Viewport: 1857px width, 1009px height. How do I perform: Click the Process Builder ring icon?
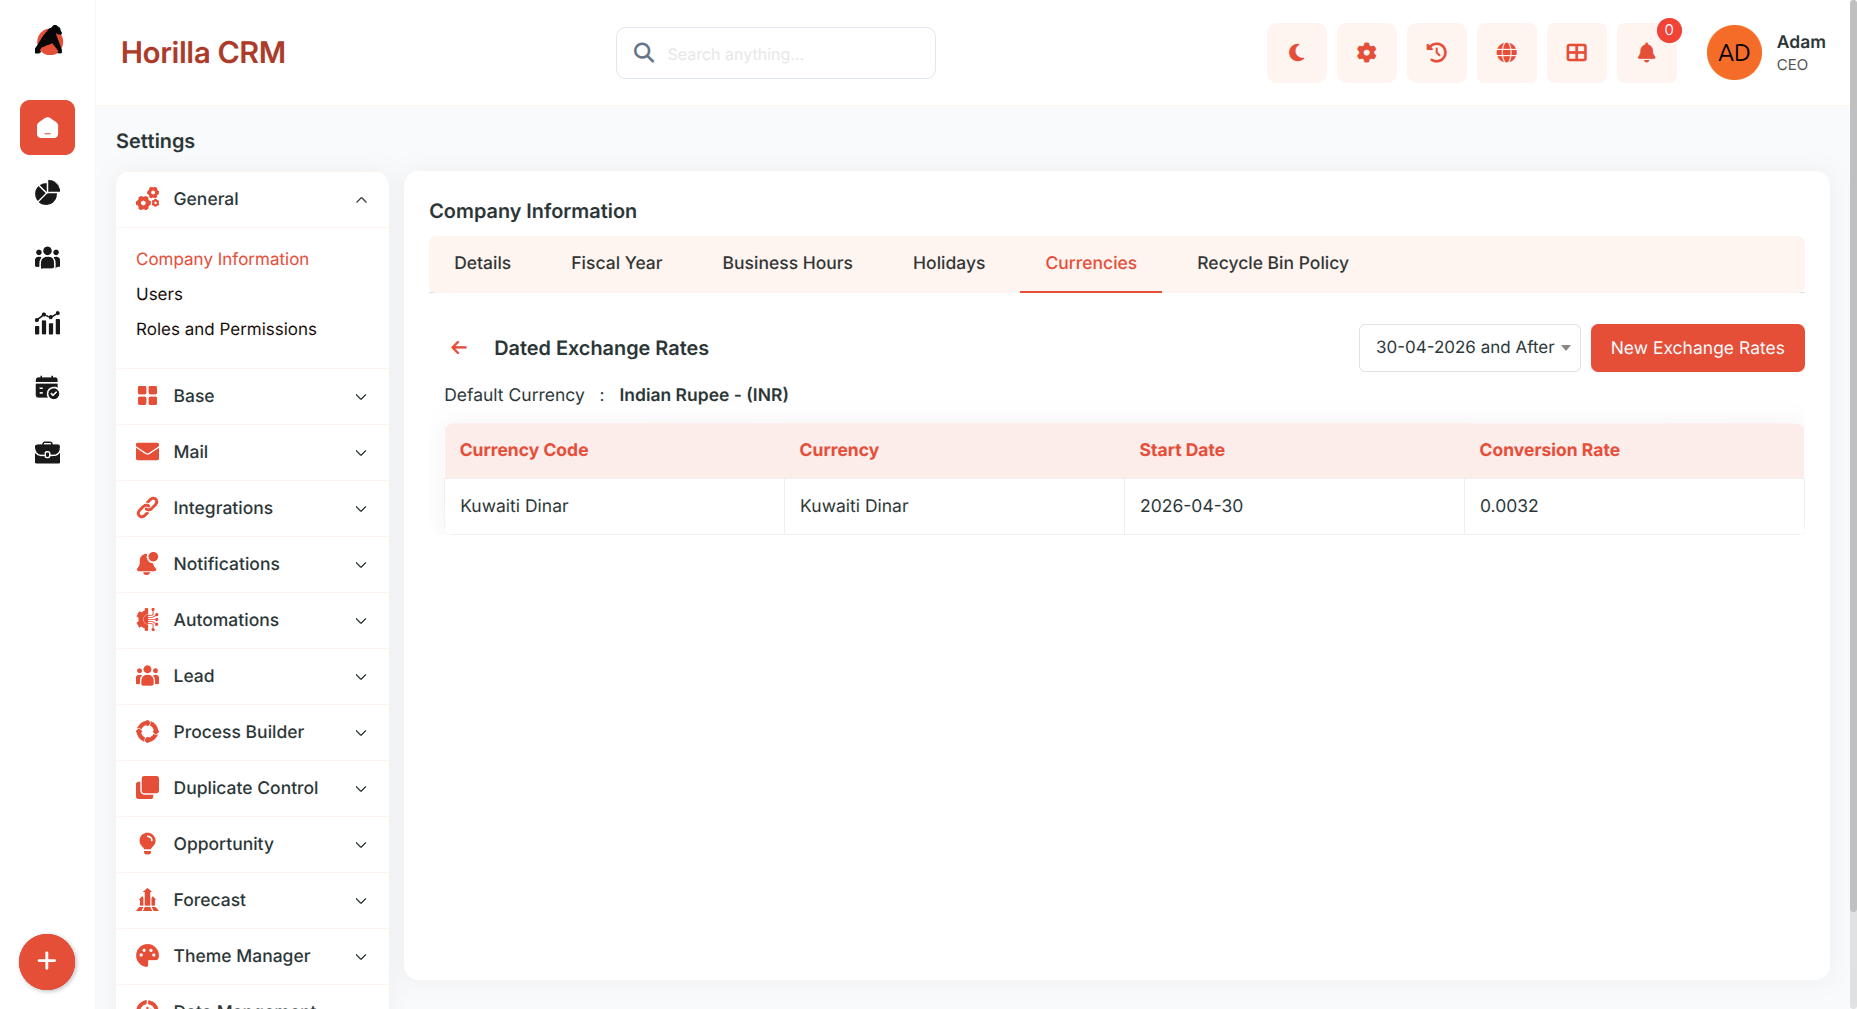(x=148, y=732)
